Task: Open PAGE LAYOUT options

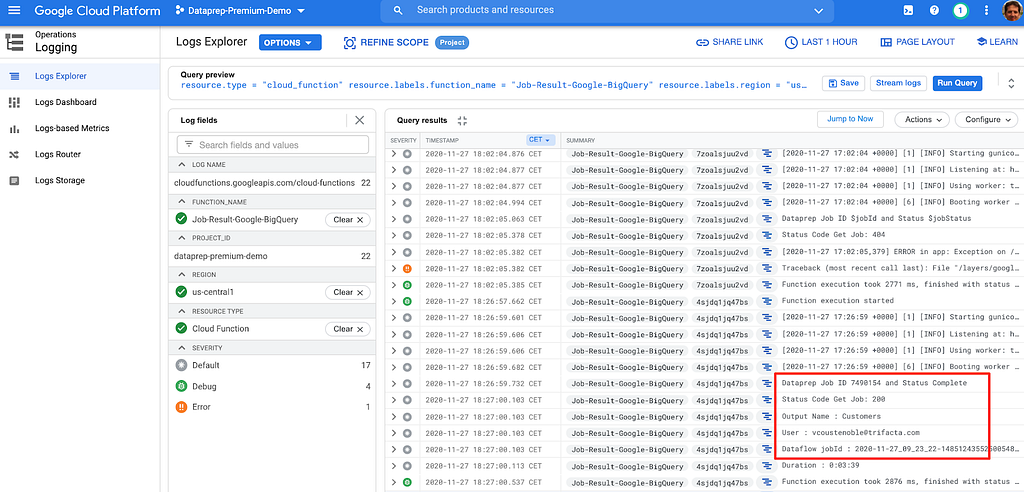Action: pos(918,42)
